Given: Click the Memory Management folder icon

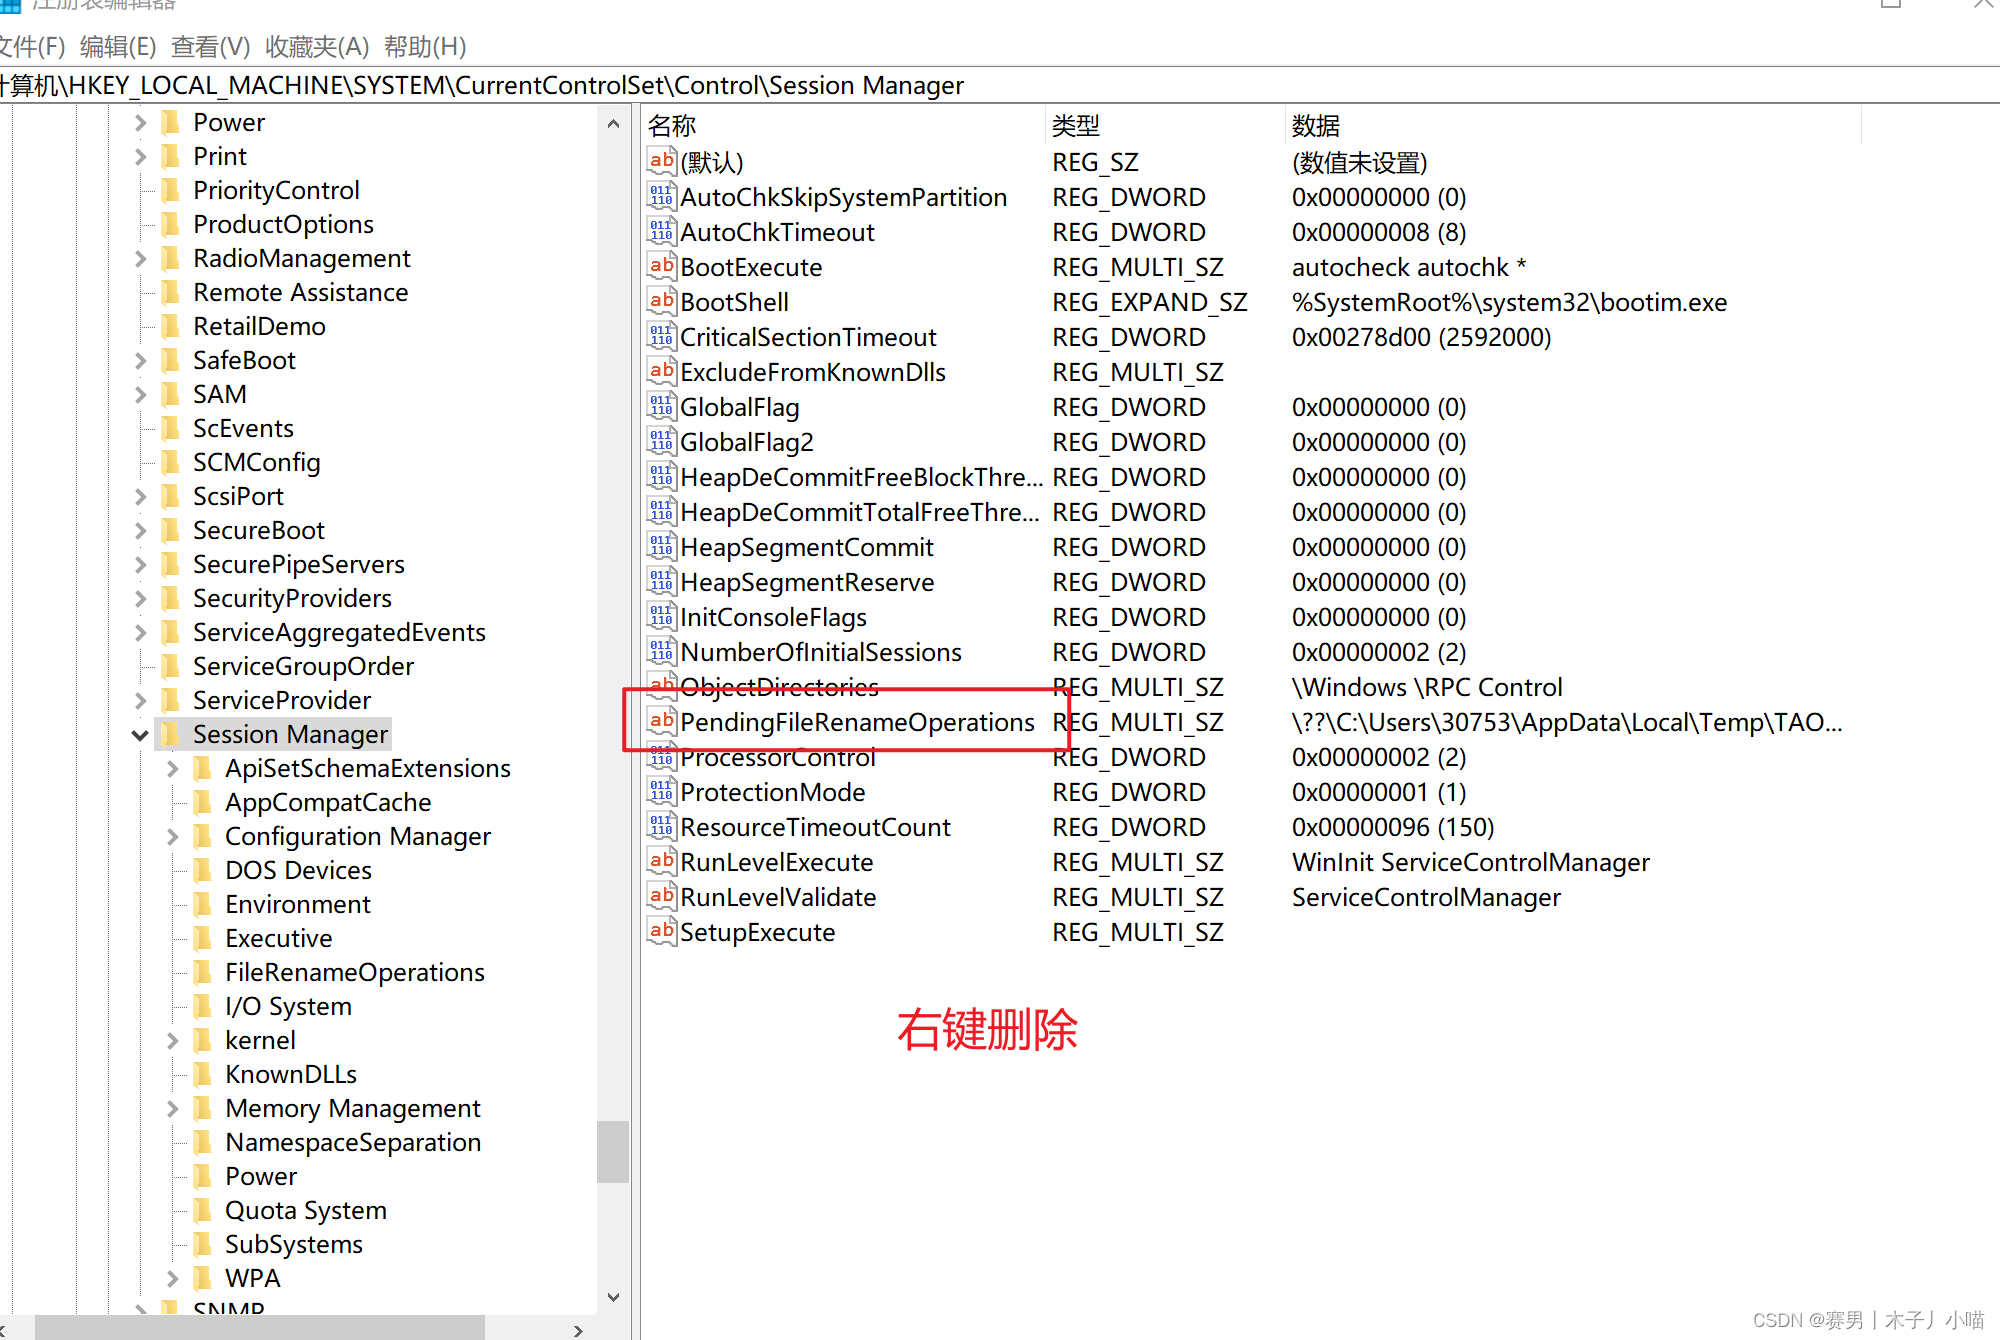Looking at the screenshot, I should 203,1108.
